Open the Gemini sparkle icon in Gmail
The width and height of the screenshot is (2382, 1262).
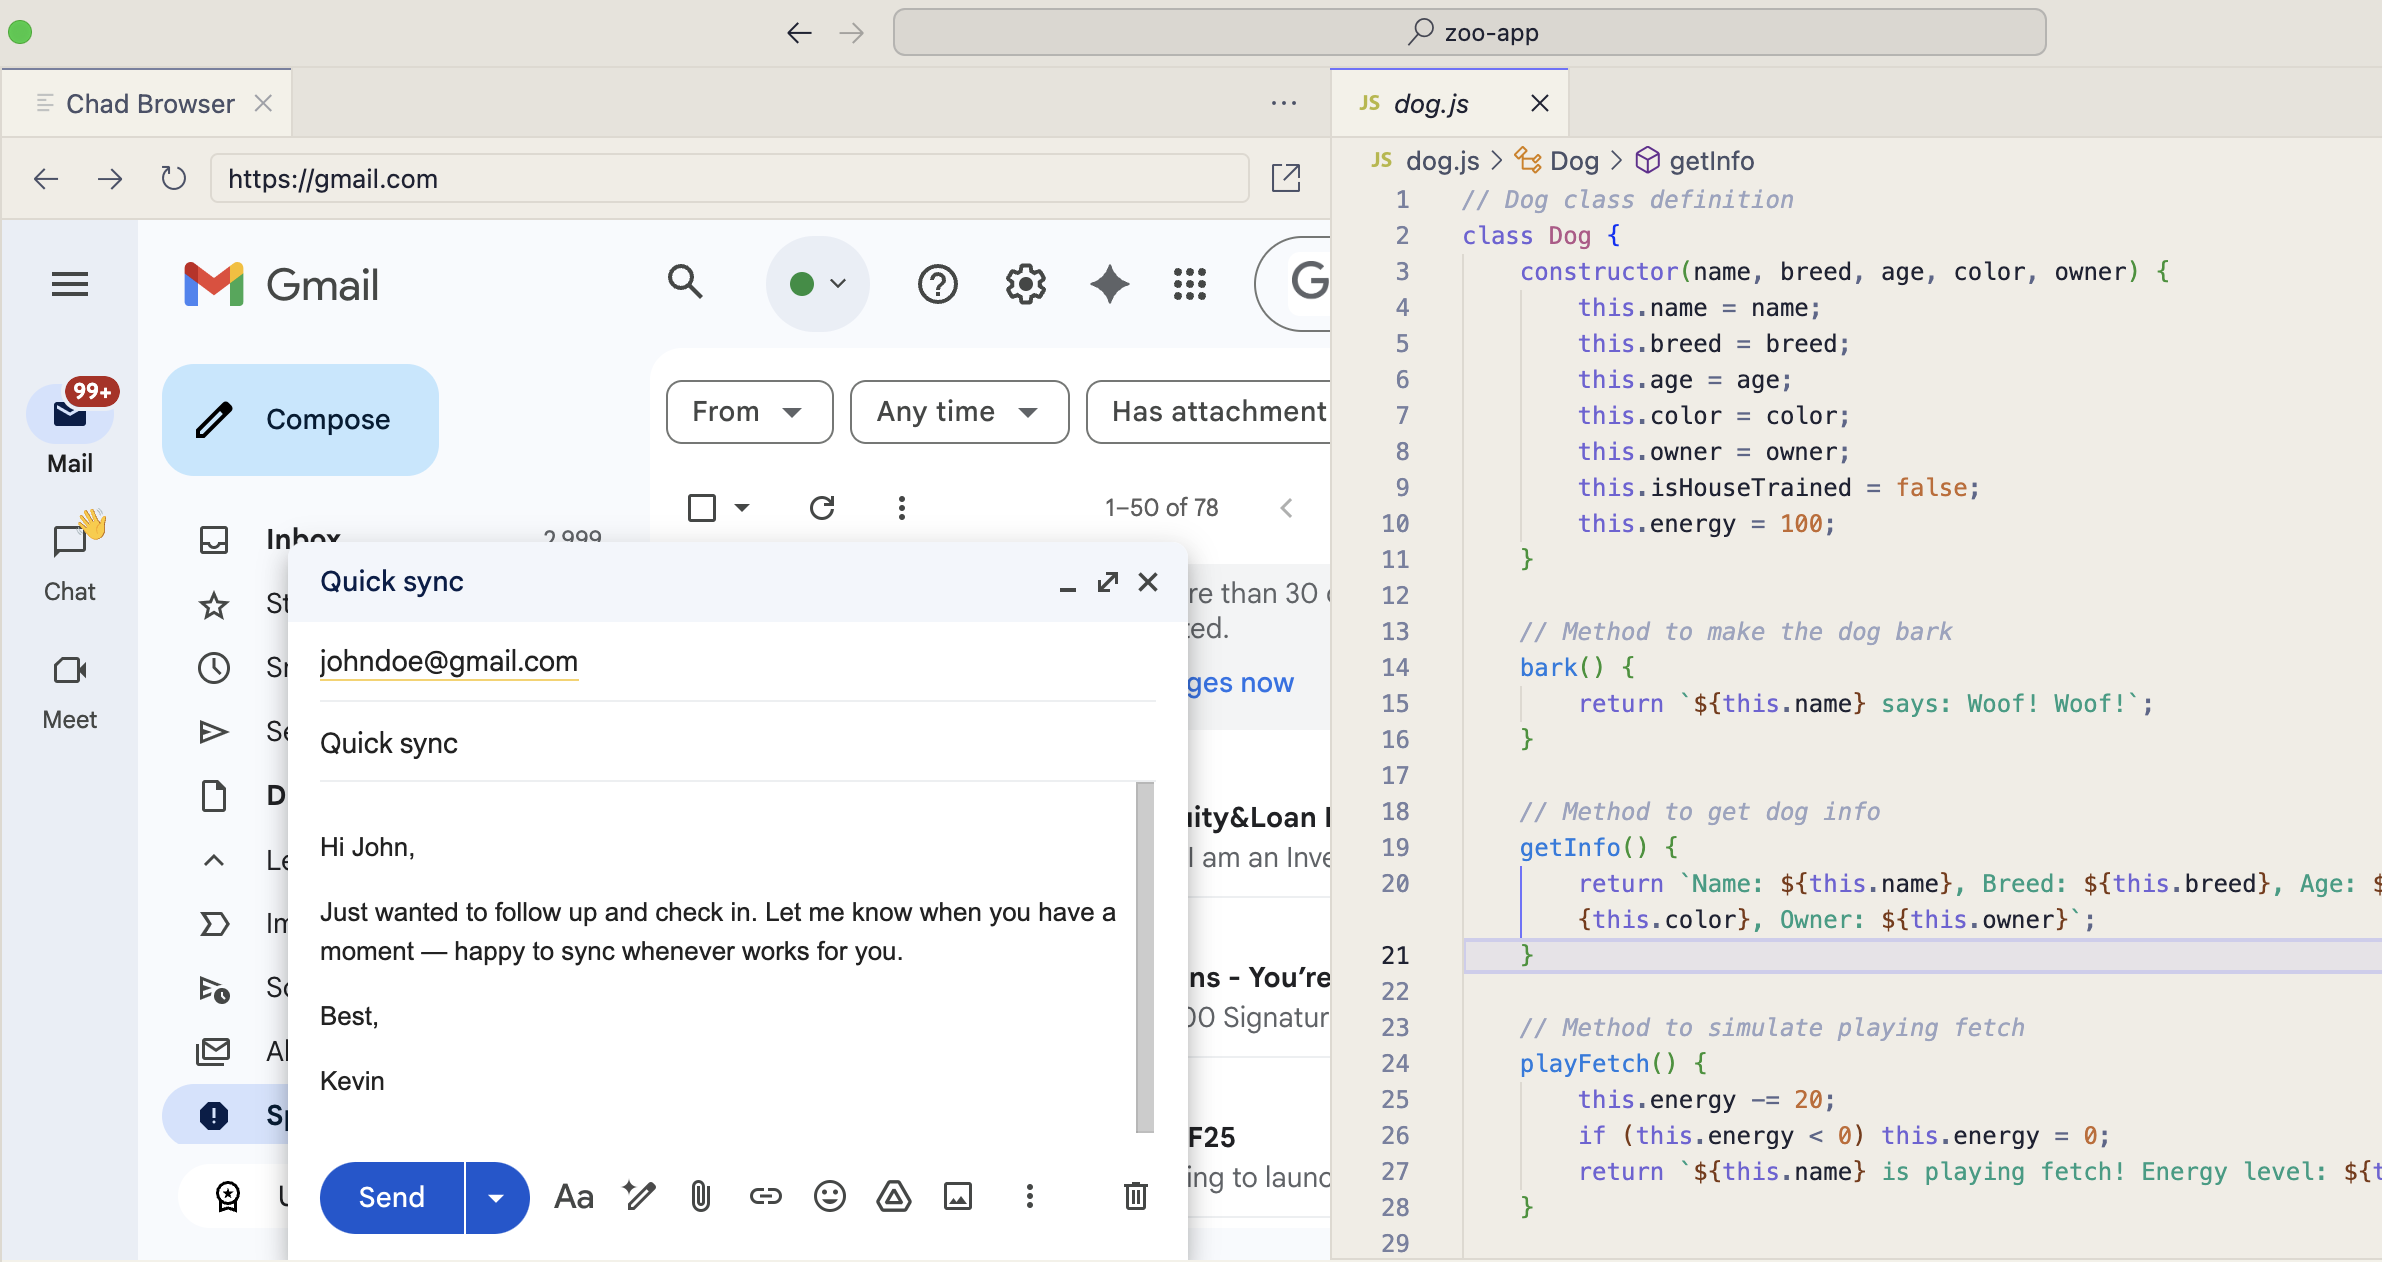pyautogui.click(x=1109, y=285)
